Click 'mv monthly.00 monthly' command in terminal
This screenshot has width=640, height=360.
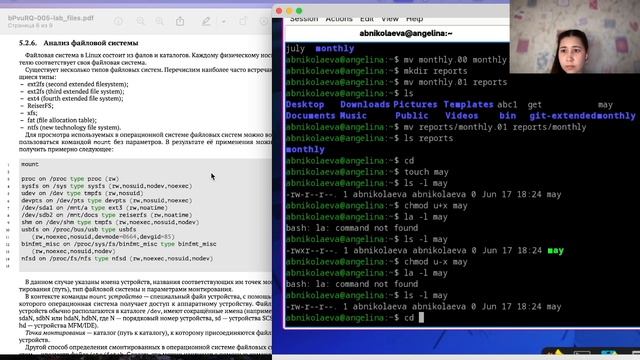pyautogui.click(x=455, y=60)
